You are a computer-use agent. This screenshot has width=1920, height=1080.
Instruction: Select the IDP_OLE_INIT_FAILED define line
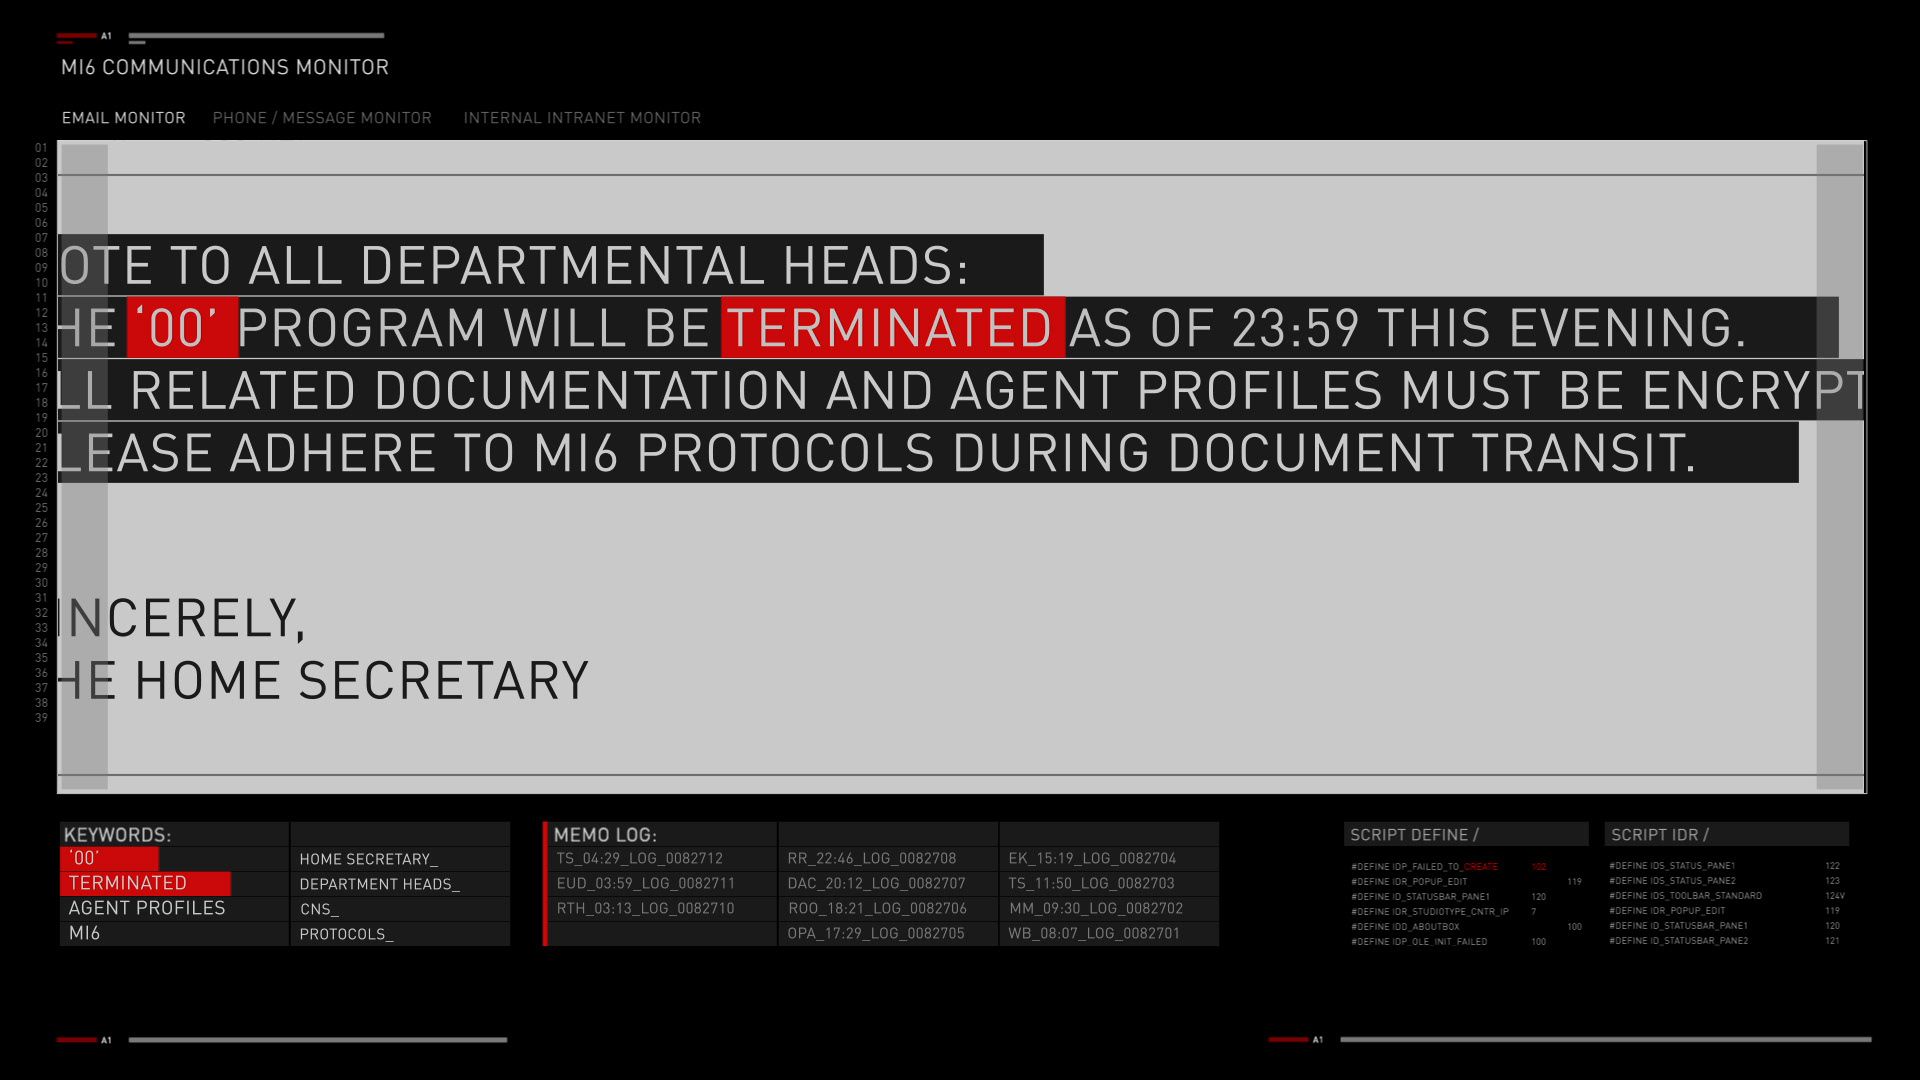click(x=1448, y=942)
